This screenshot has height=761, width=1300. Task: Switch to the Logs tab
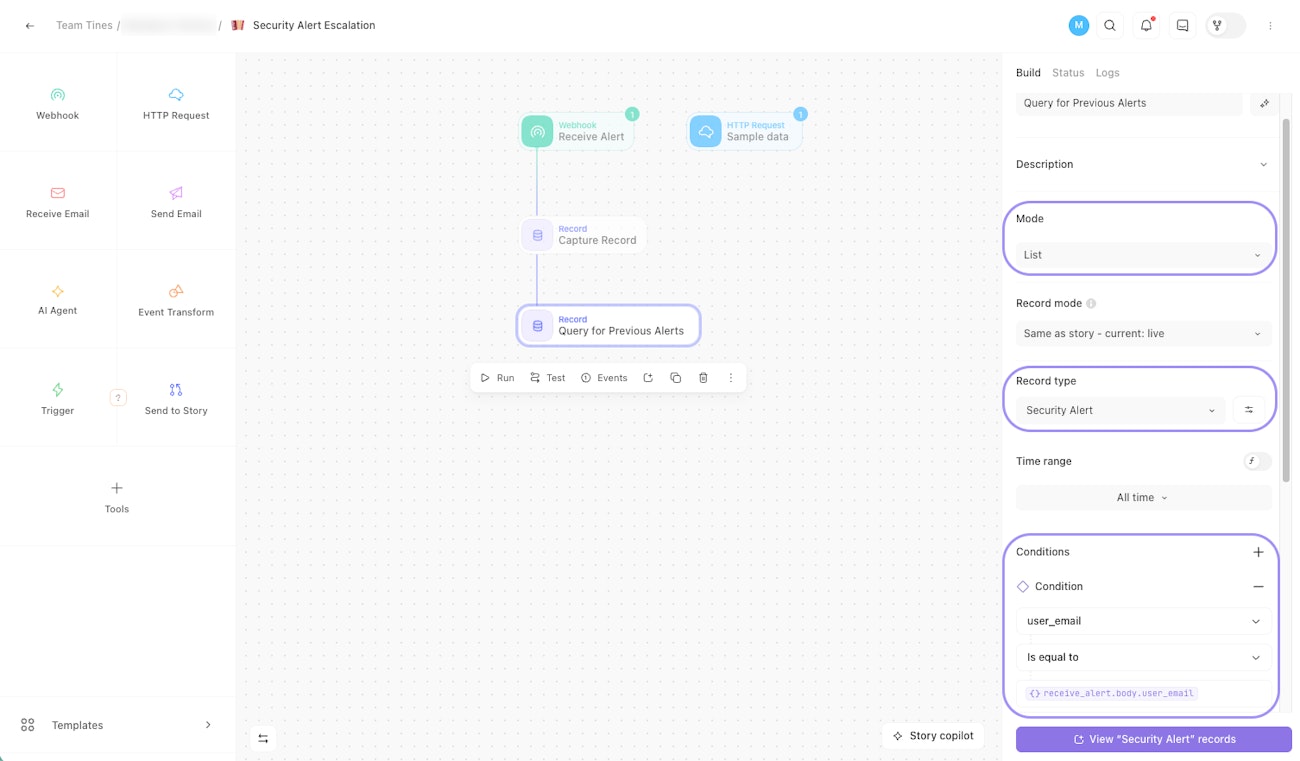(x=1107, y=73)
